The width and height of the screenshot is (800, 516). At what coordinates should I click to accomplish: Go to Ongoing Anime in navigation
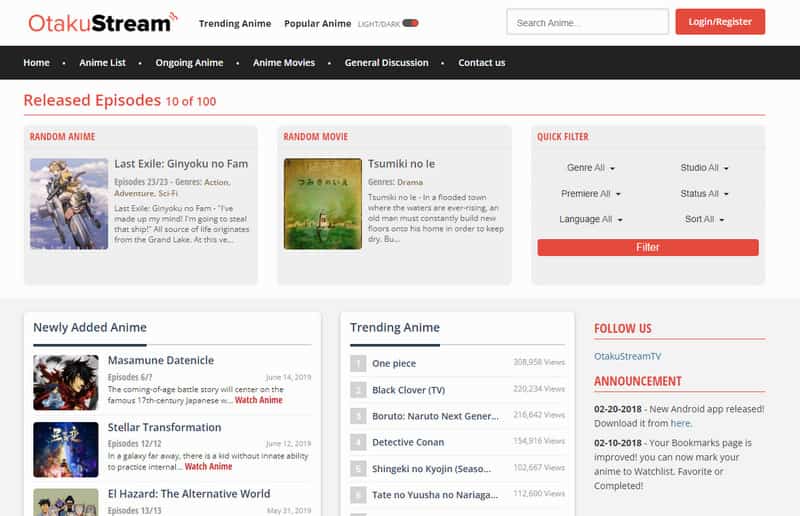[x=189, y=62]
